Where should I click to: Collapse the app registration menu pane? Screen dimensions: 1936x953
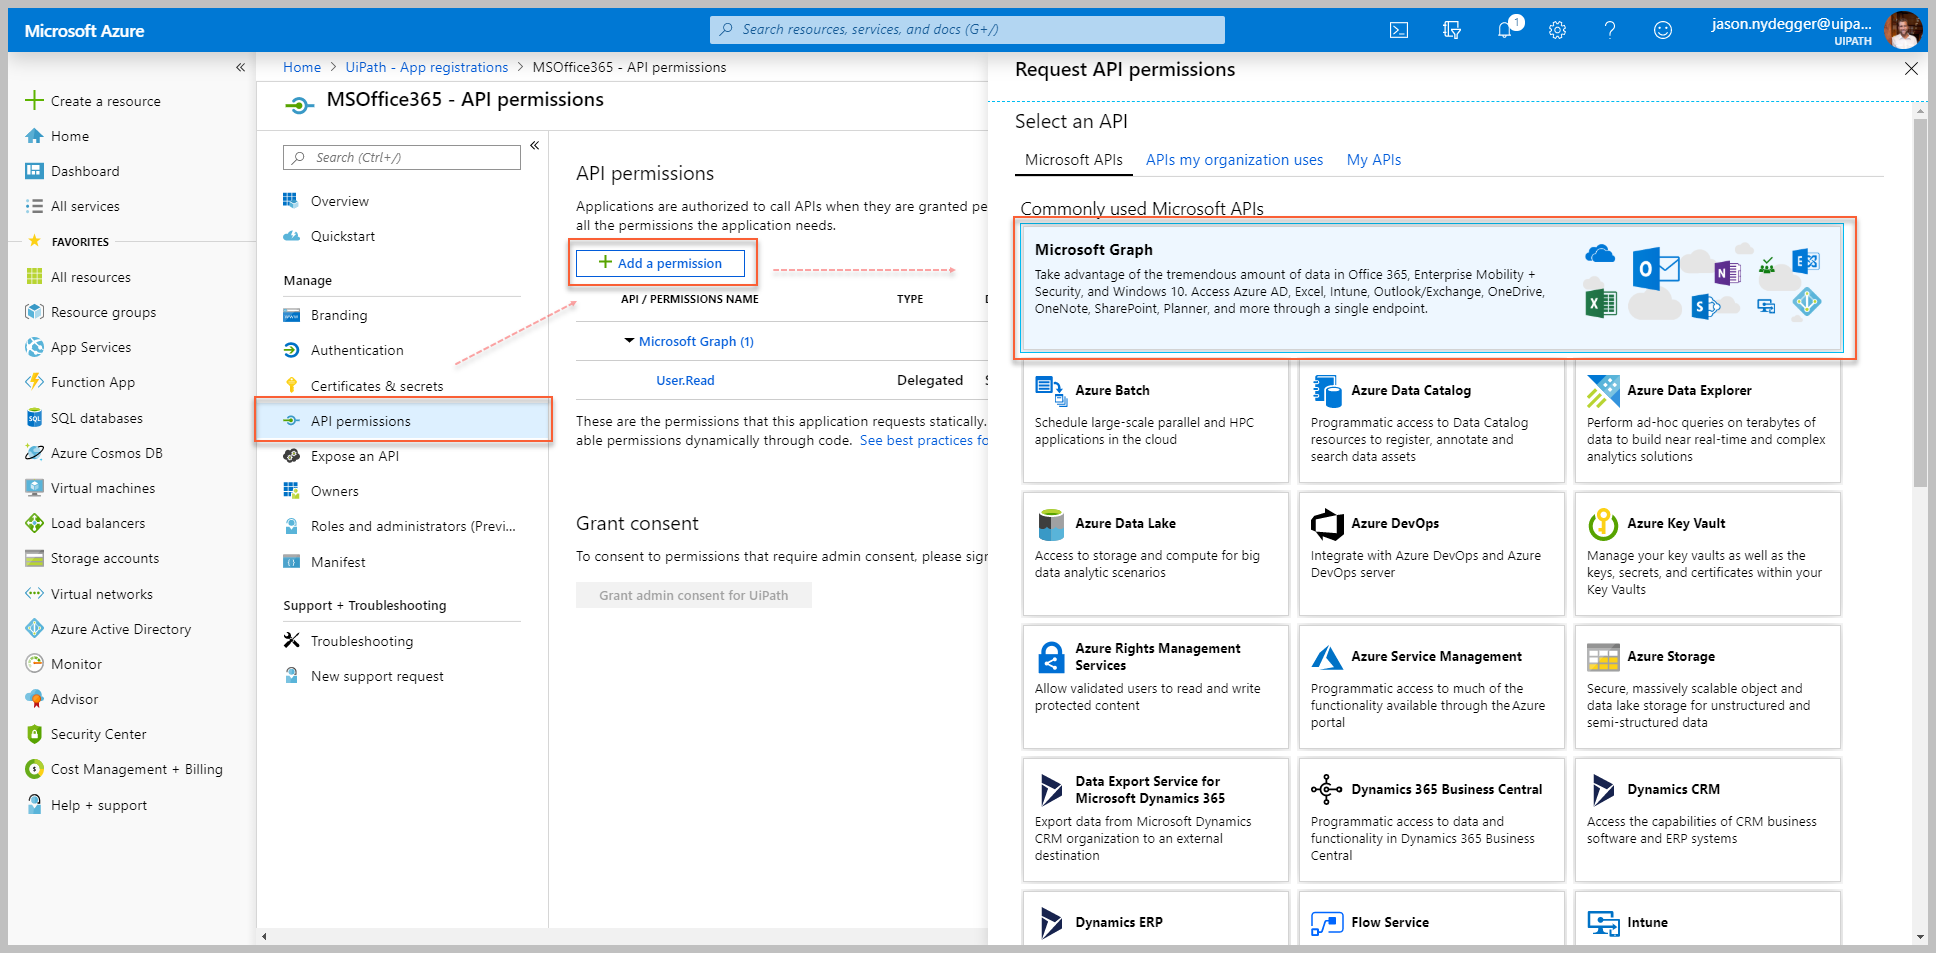point(535,146)
